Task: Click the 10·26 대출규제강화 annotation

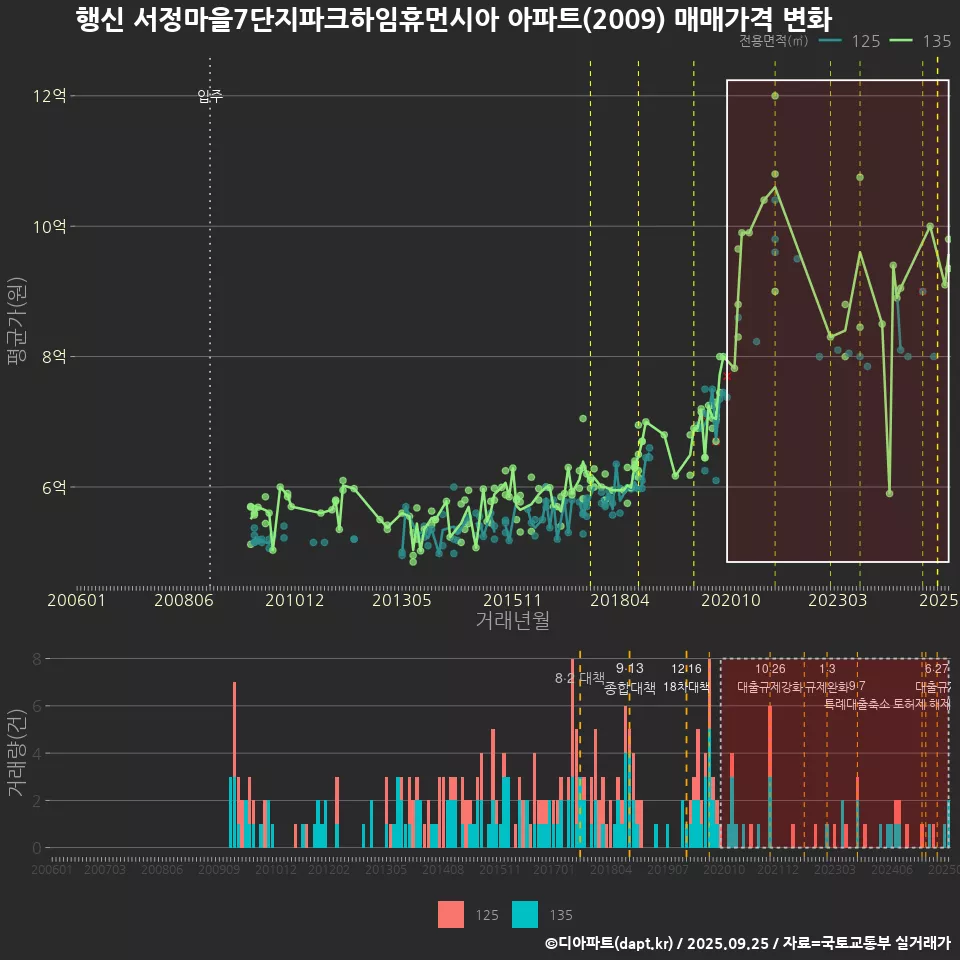Action: [x=770, y=678]
